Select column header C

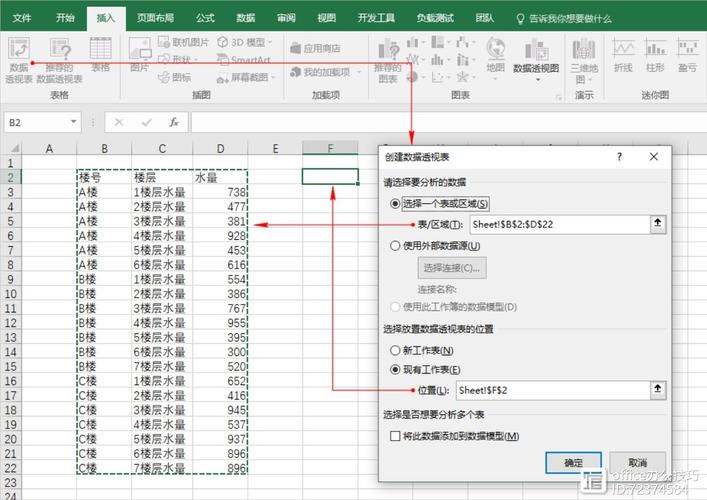point(162,148)
